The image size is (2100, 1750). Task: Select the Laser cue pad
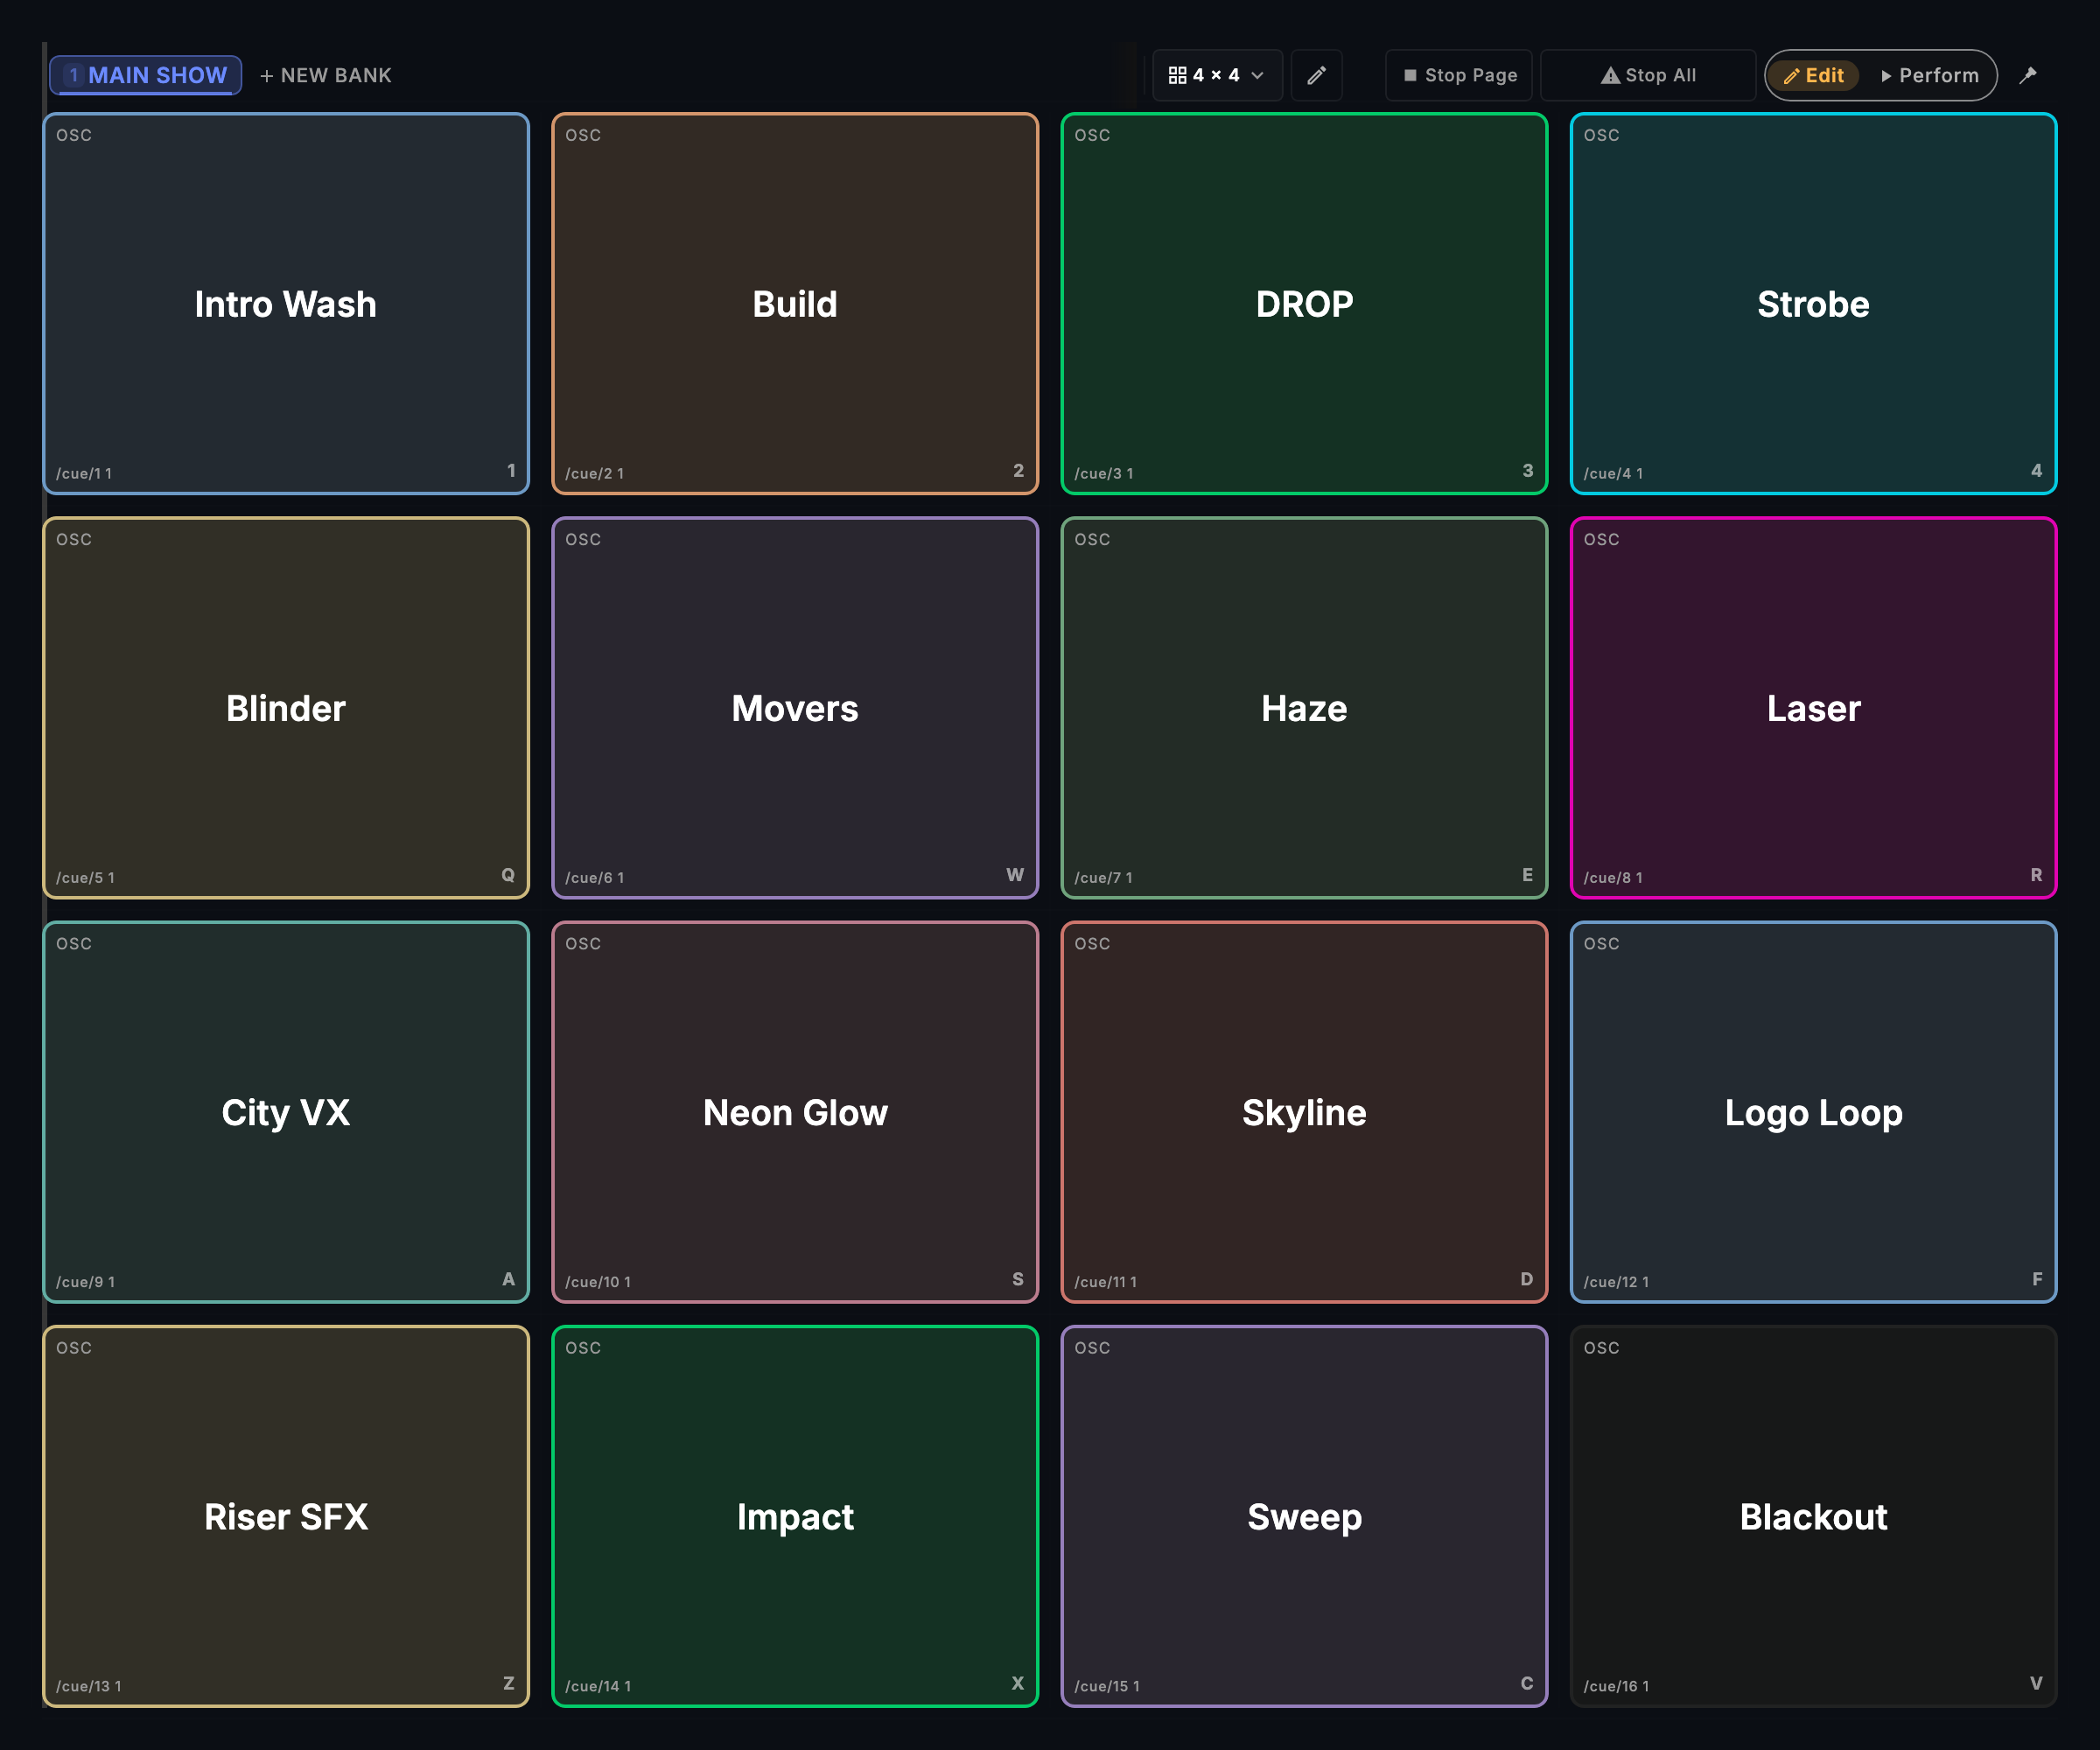click(x=1813, y=708)
